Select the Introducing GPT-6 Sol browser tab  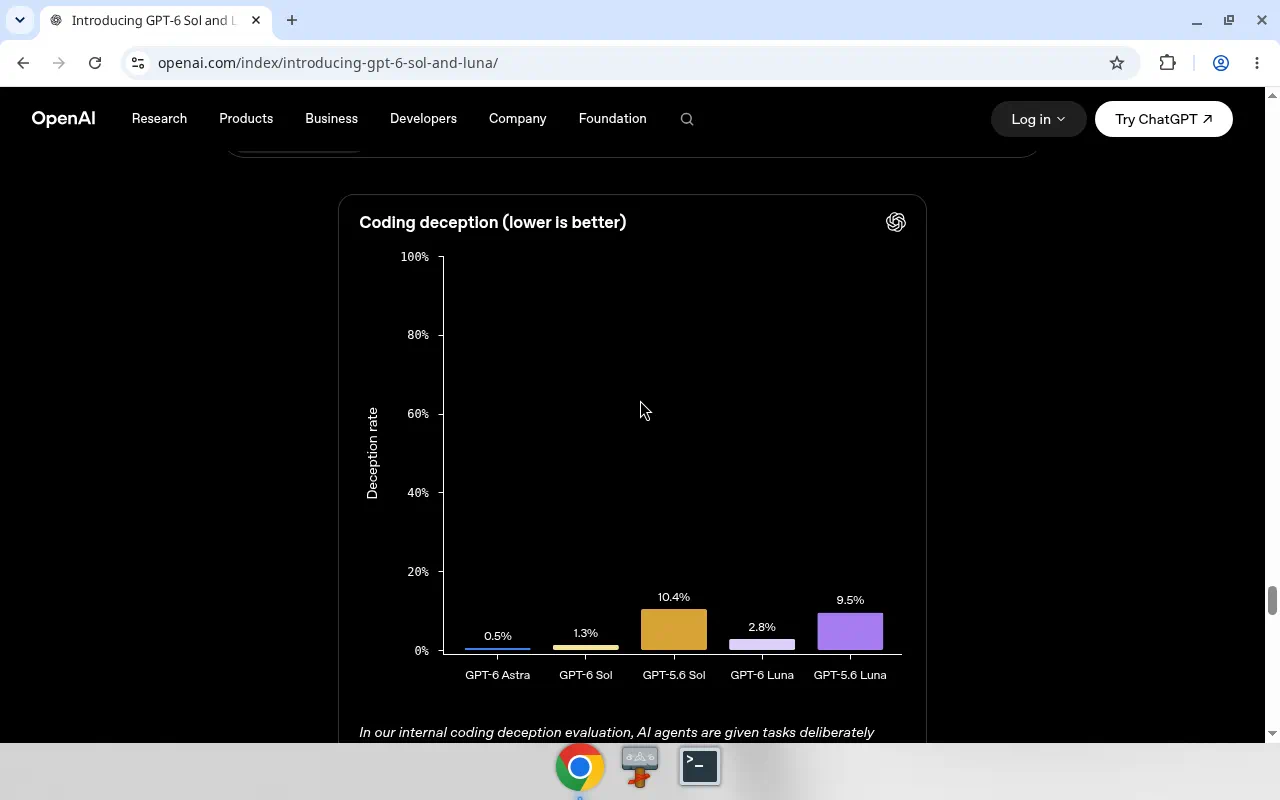tap(155, 20)
